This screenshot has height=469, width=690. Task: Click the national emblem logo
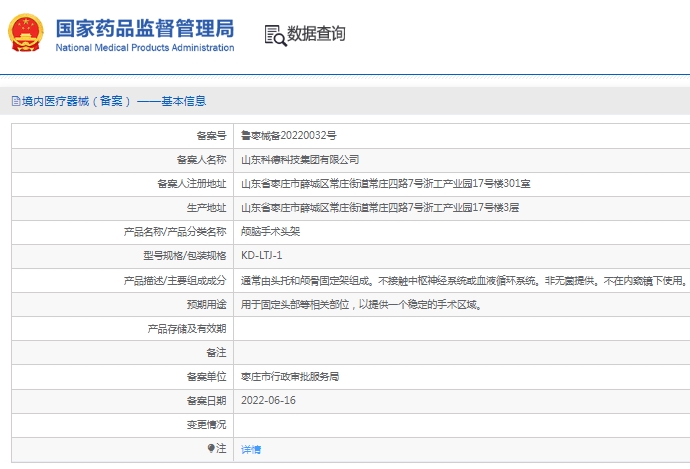pos(26,33)
